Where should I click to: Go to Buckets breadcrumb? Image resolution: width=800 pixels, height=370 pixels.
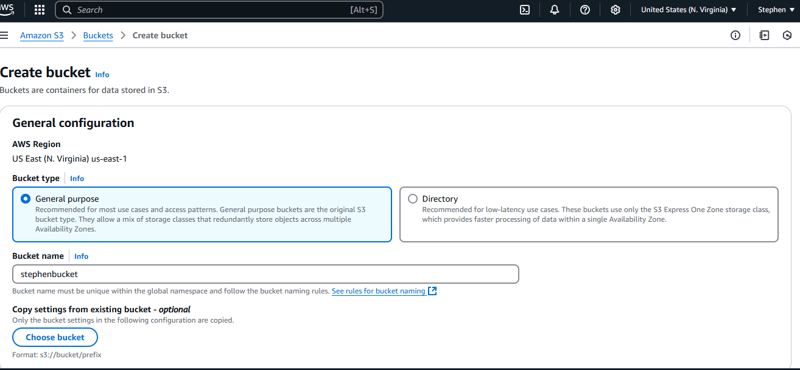pos(98,35)
